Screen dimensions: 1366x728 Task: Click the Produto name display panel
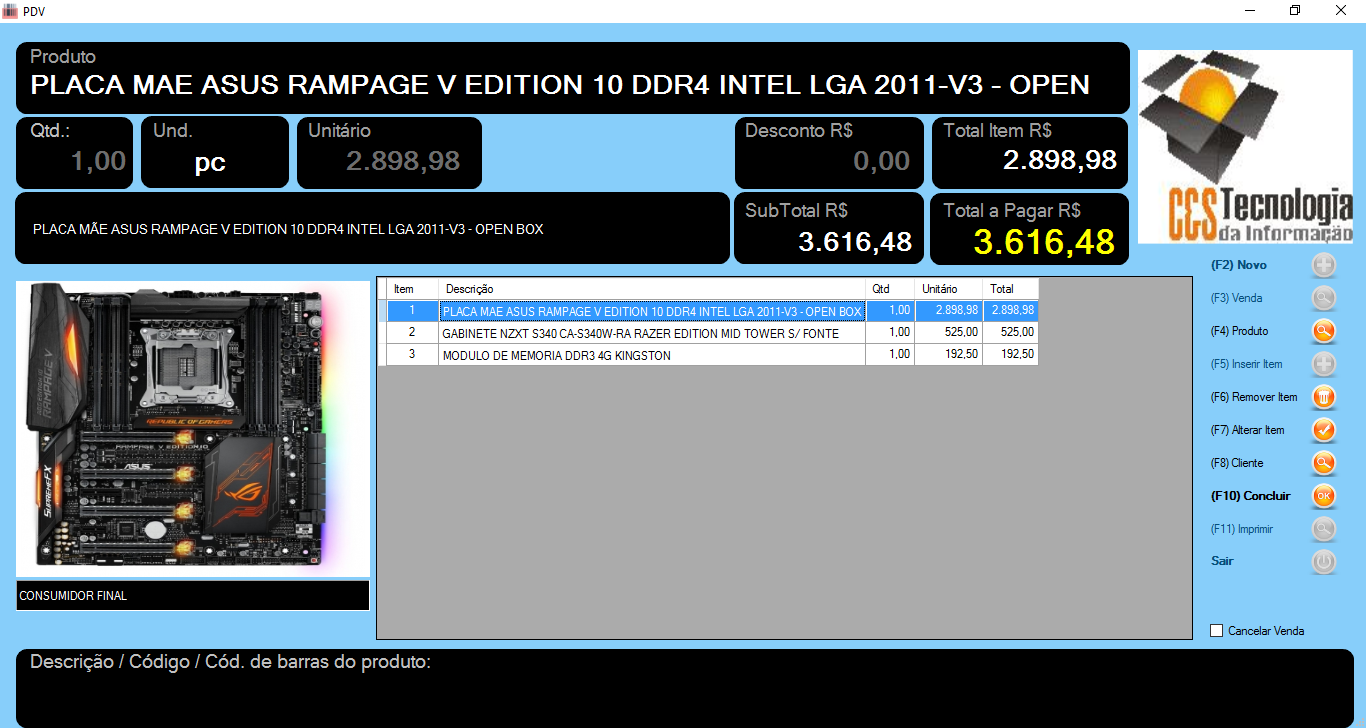573,78
